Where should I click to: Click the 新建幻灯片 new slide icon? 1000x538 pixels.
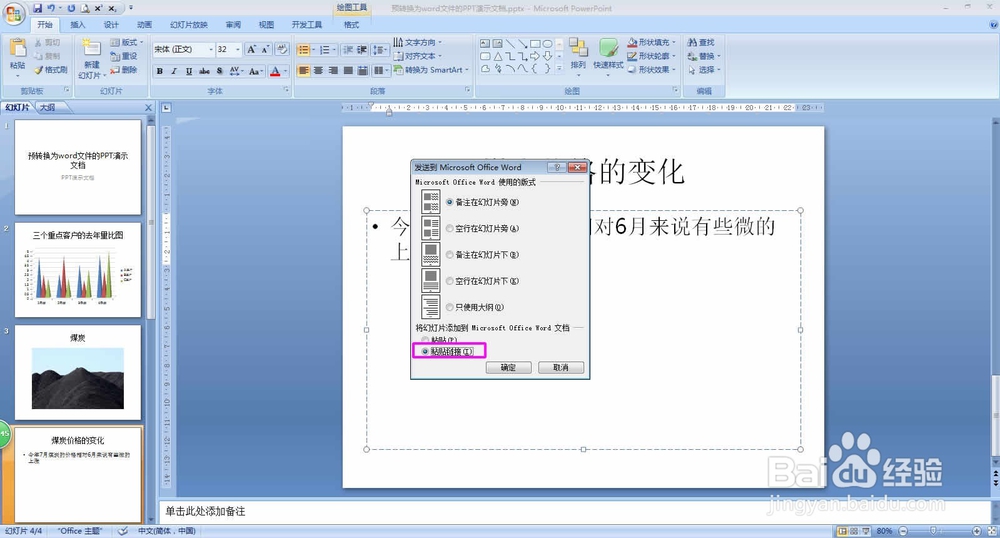tap(92, 48)
